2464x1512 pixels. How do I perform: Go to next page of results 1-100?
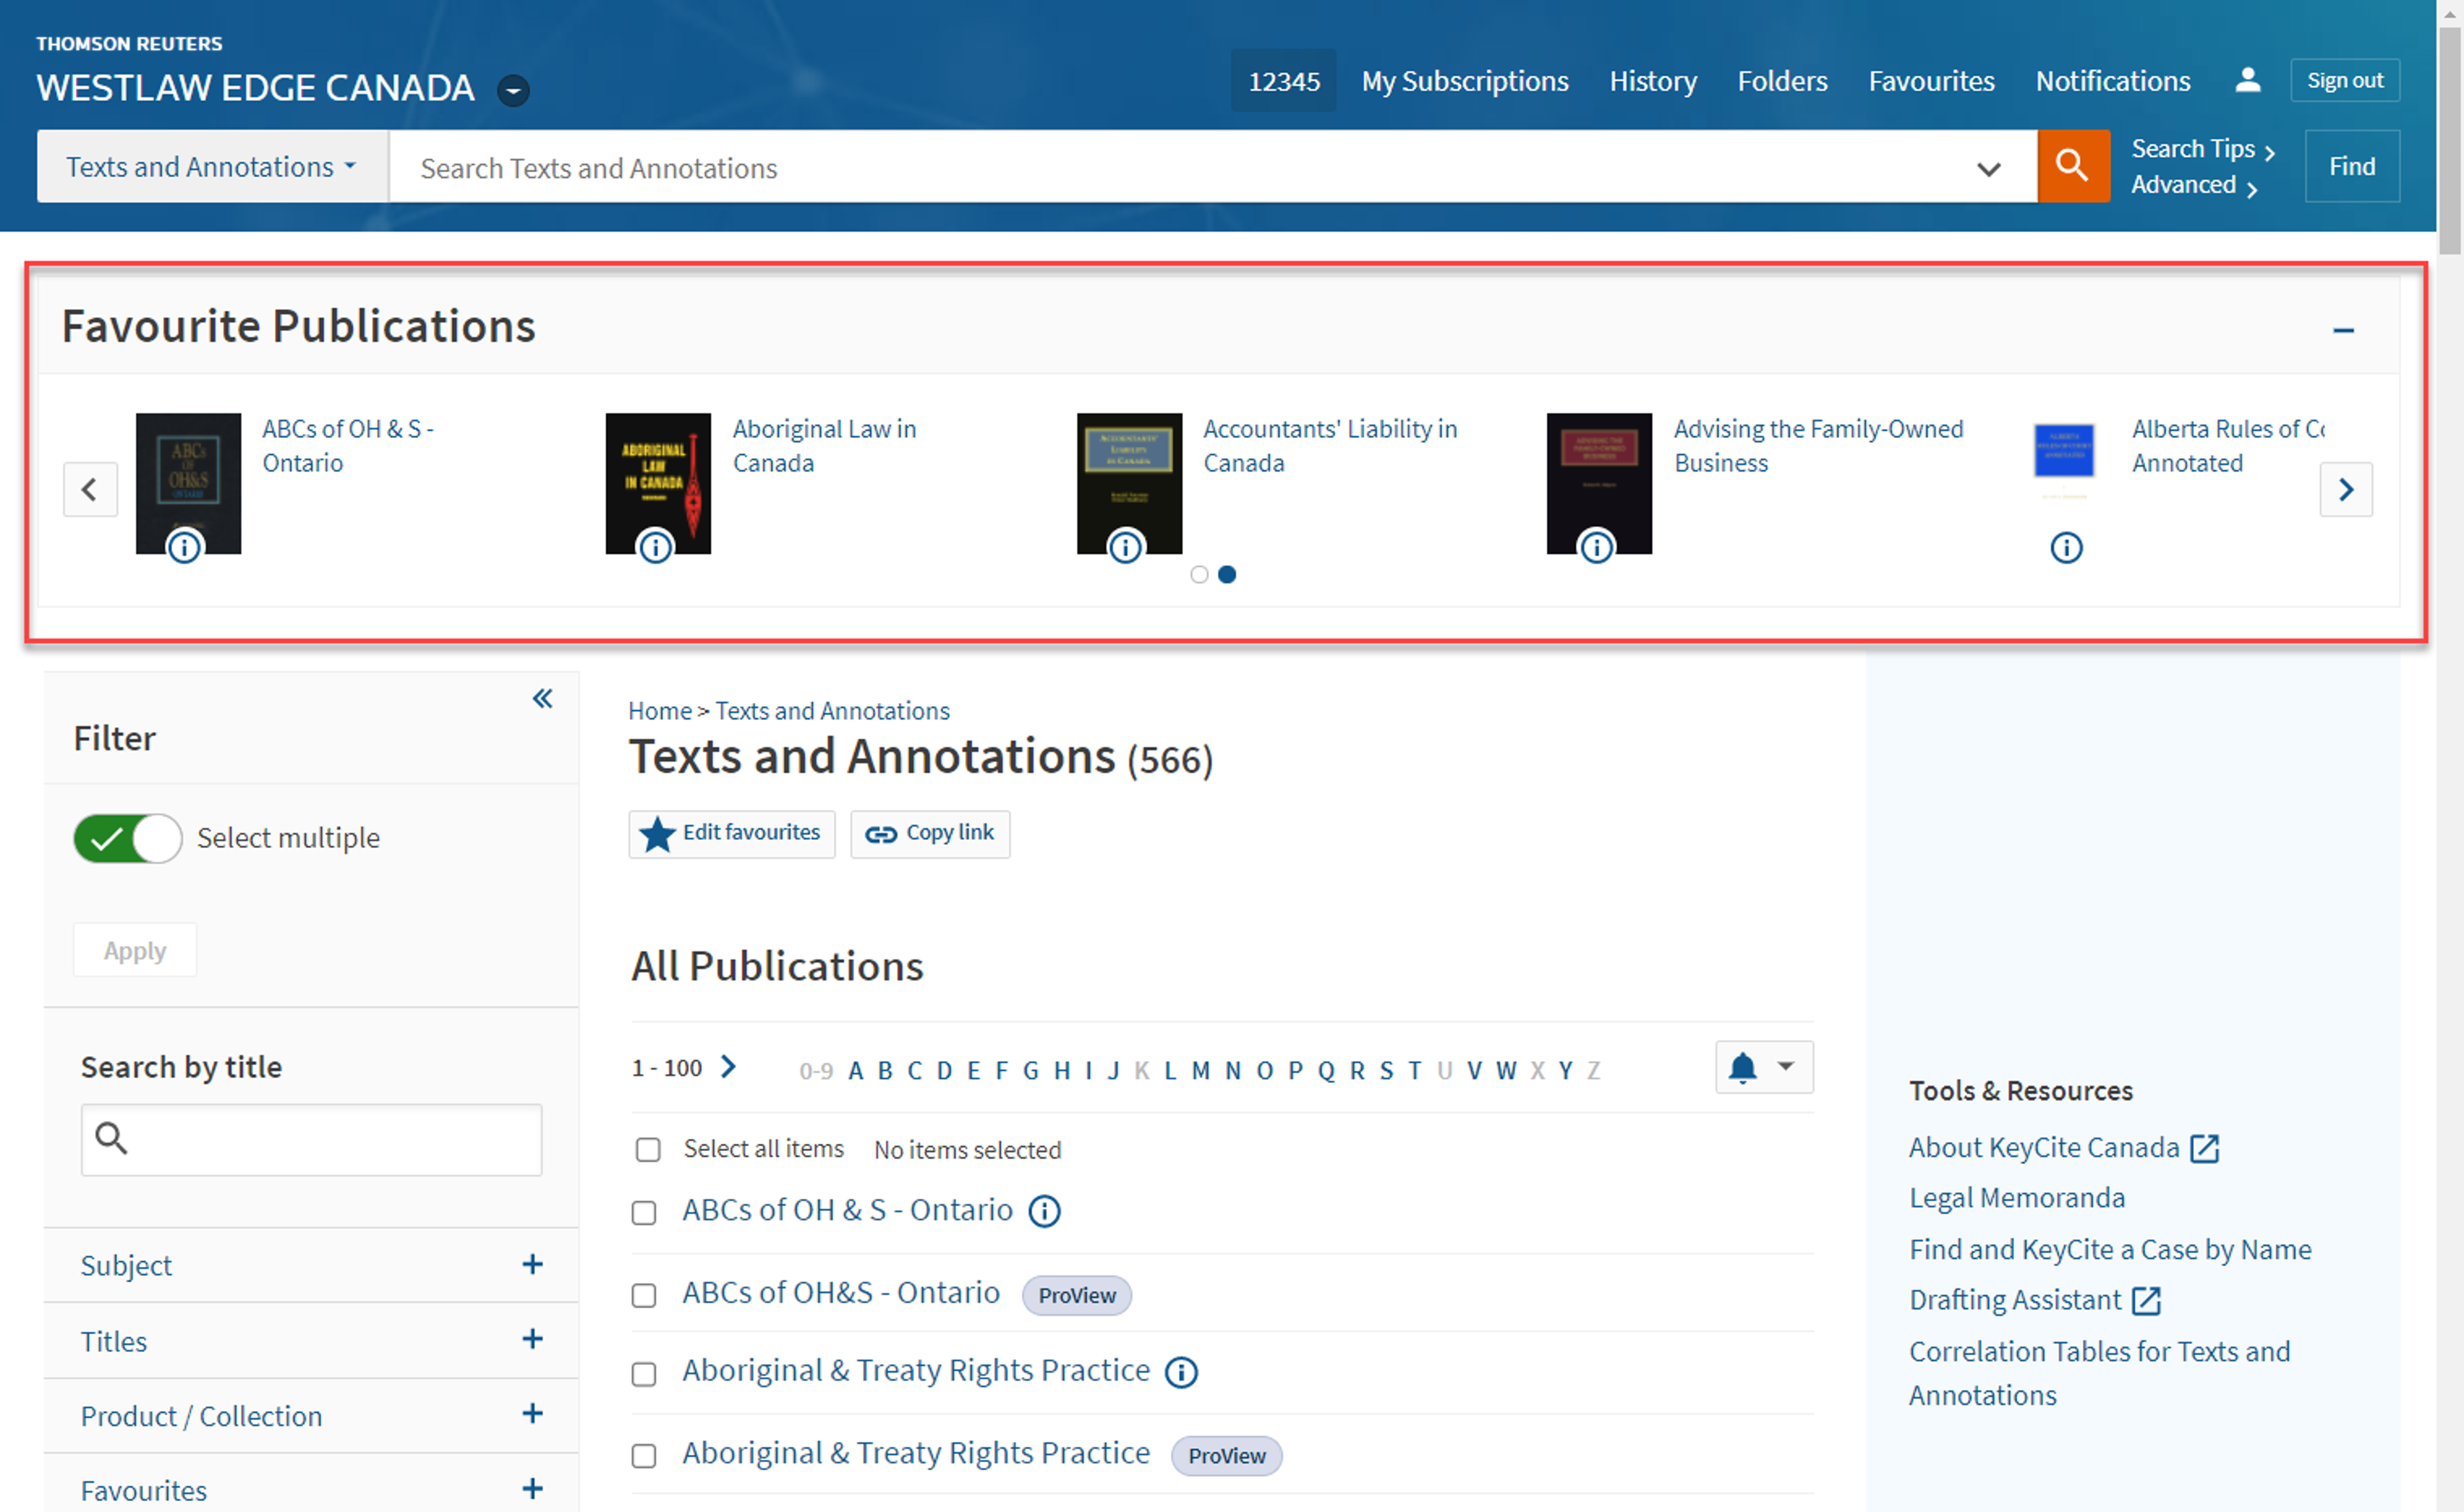tap(729, 1067)
